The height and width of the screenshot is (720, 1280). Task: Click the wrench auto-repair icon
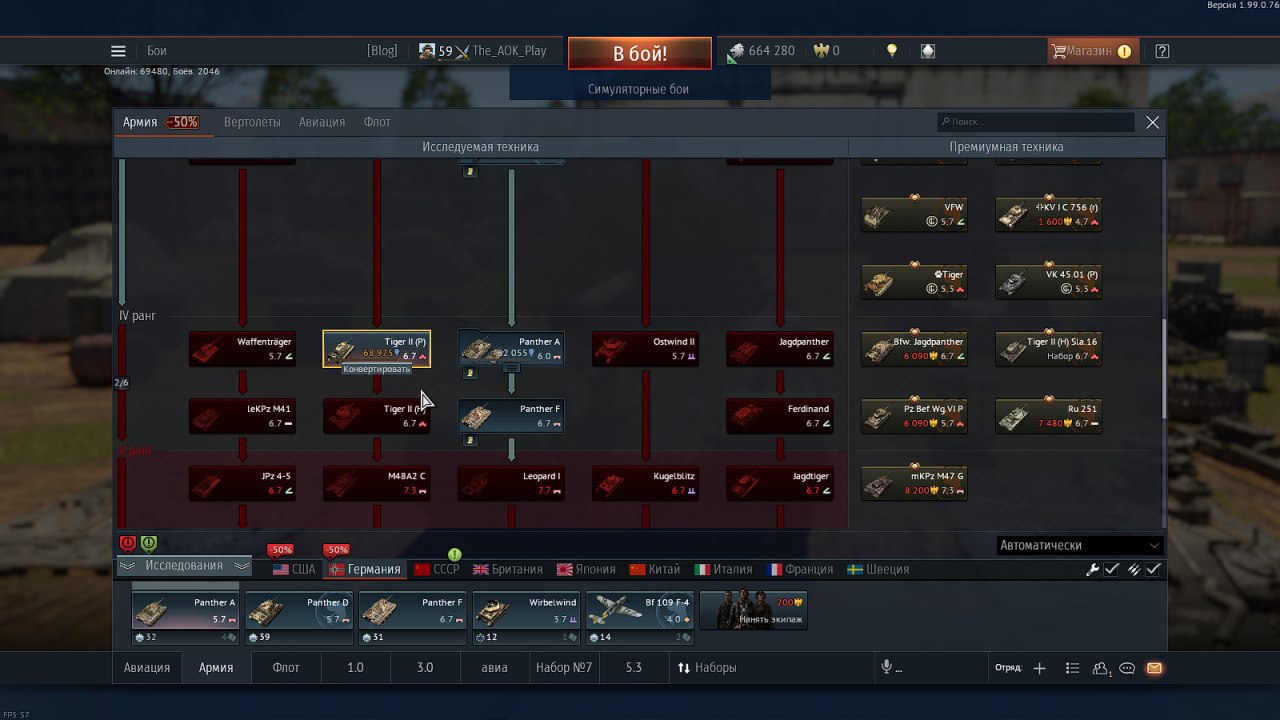point(1093,569)
